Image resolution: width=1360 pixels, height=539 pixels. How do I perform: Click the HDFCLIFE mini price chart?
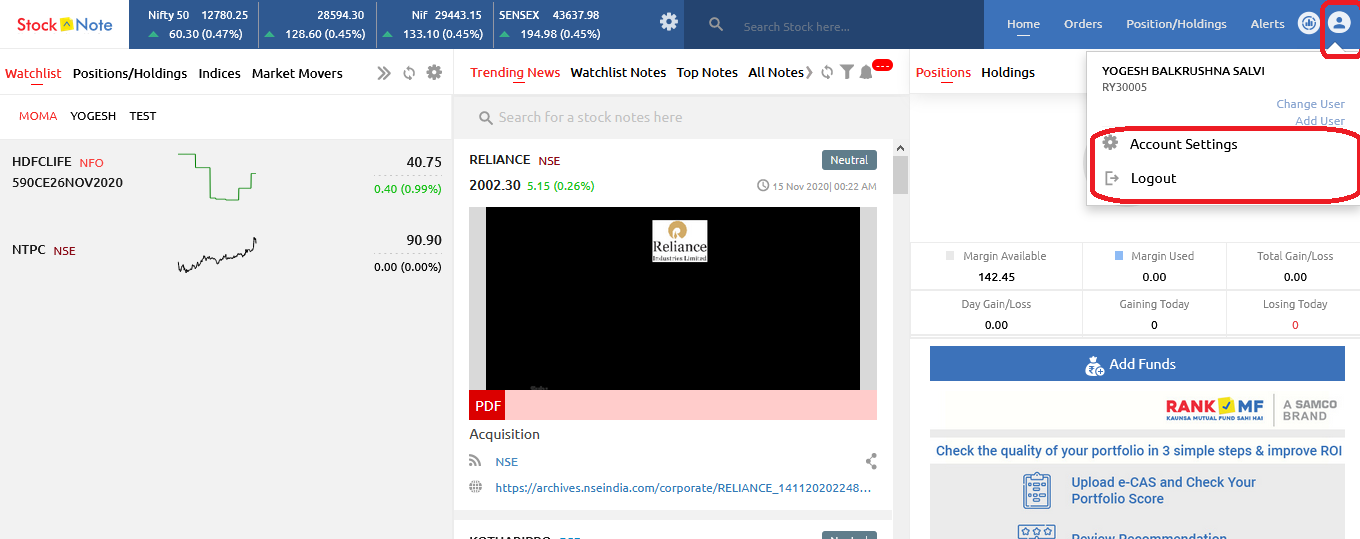click(216, 176)
